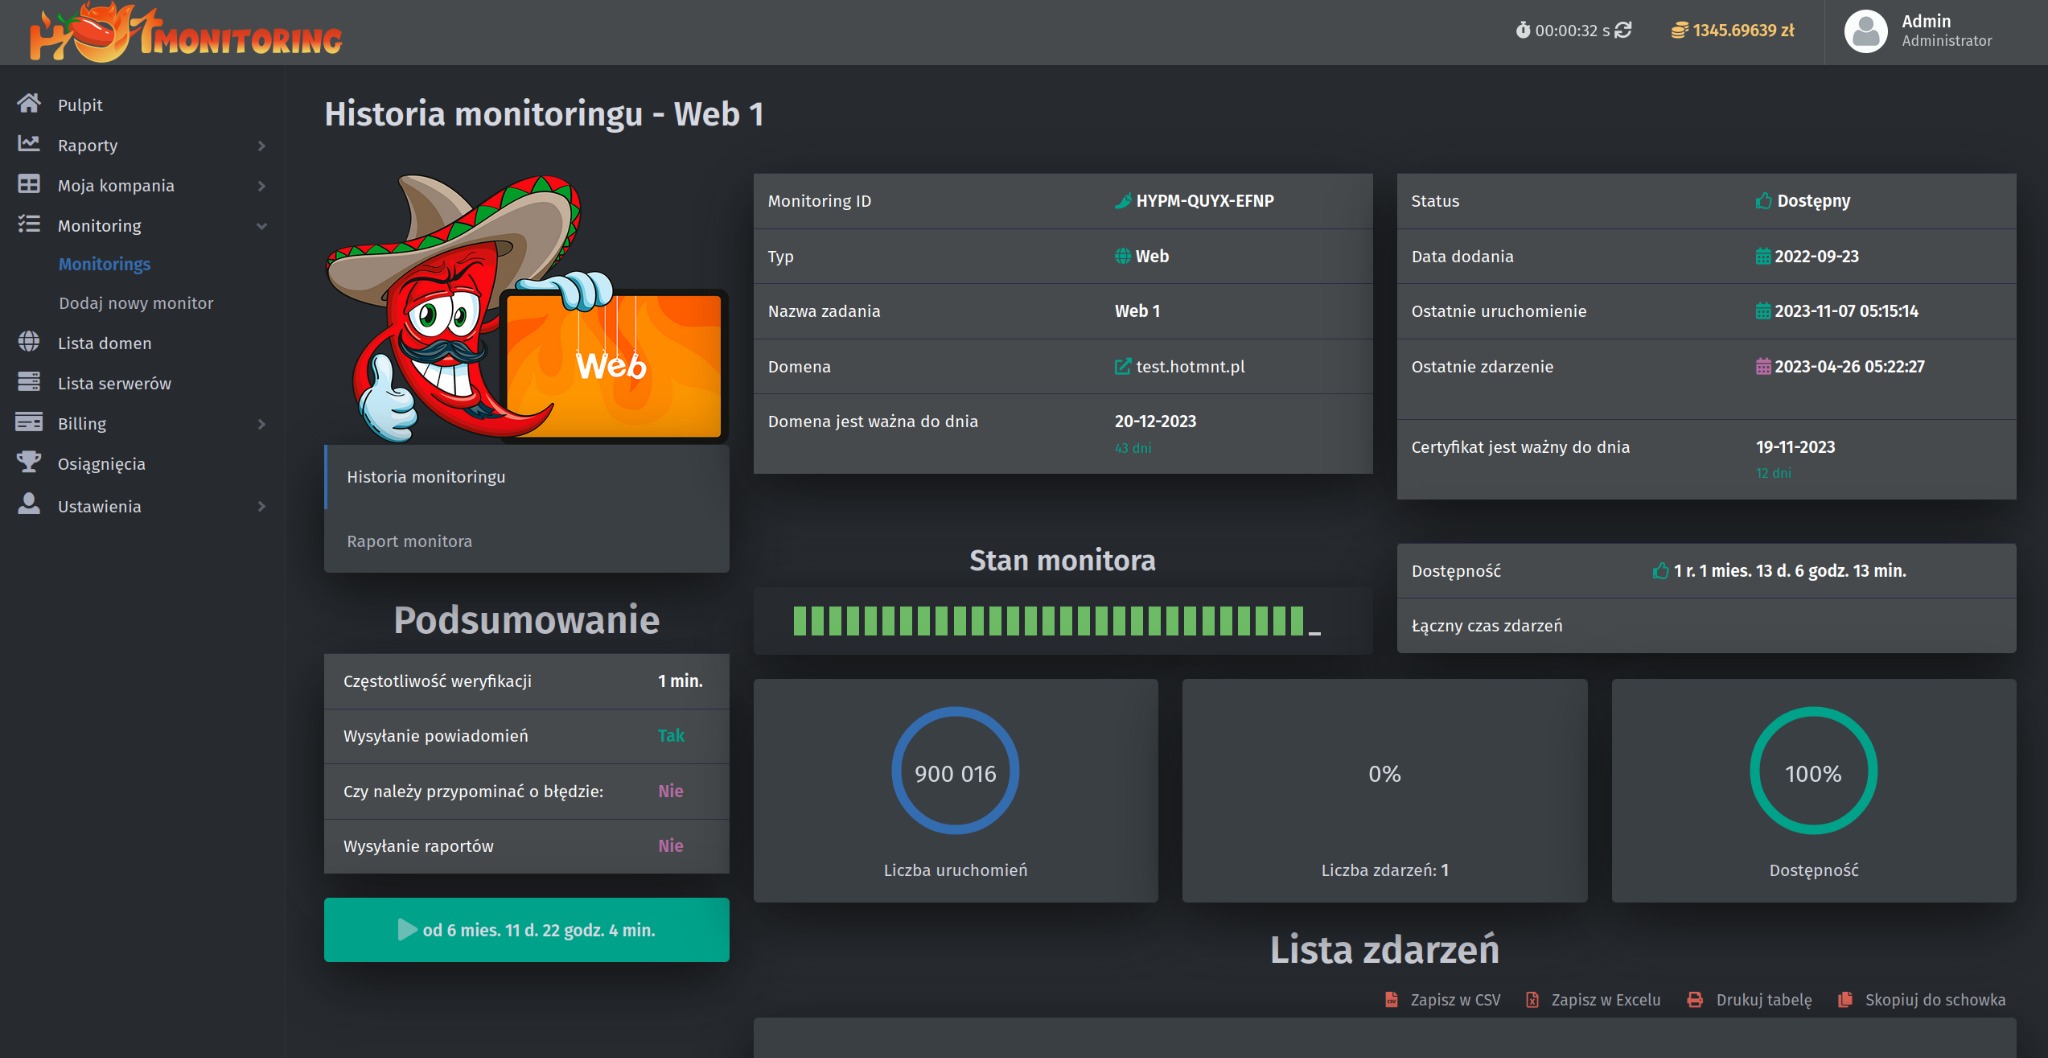Click the coins icon next to the balance
The height and width of the screenshot is (1058, 2048).
pos(1678,30)
